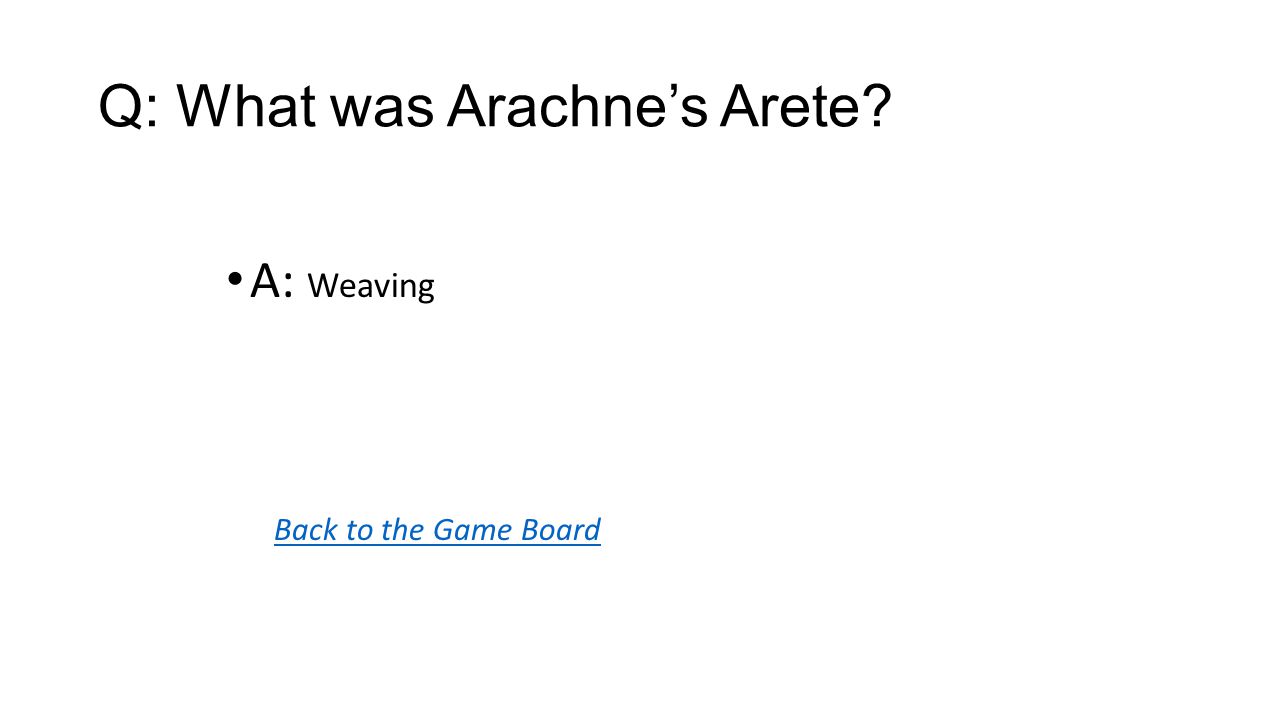Select the A: answer label
Viewport: 1280px width, 720px height.
tap(272, 281)
